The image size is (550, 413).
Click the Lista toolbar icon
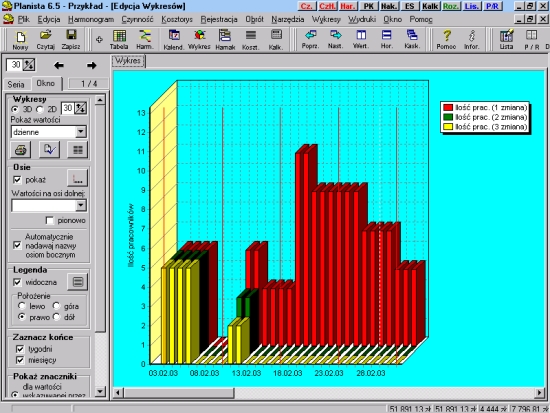coord(506,40)
